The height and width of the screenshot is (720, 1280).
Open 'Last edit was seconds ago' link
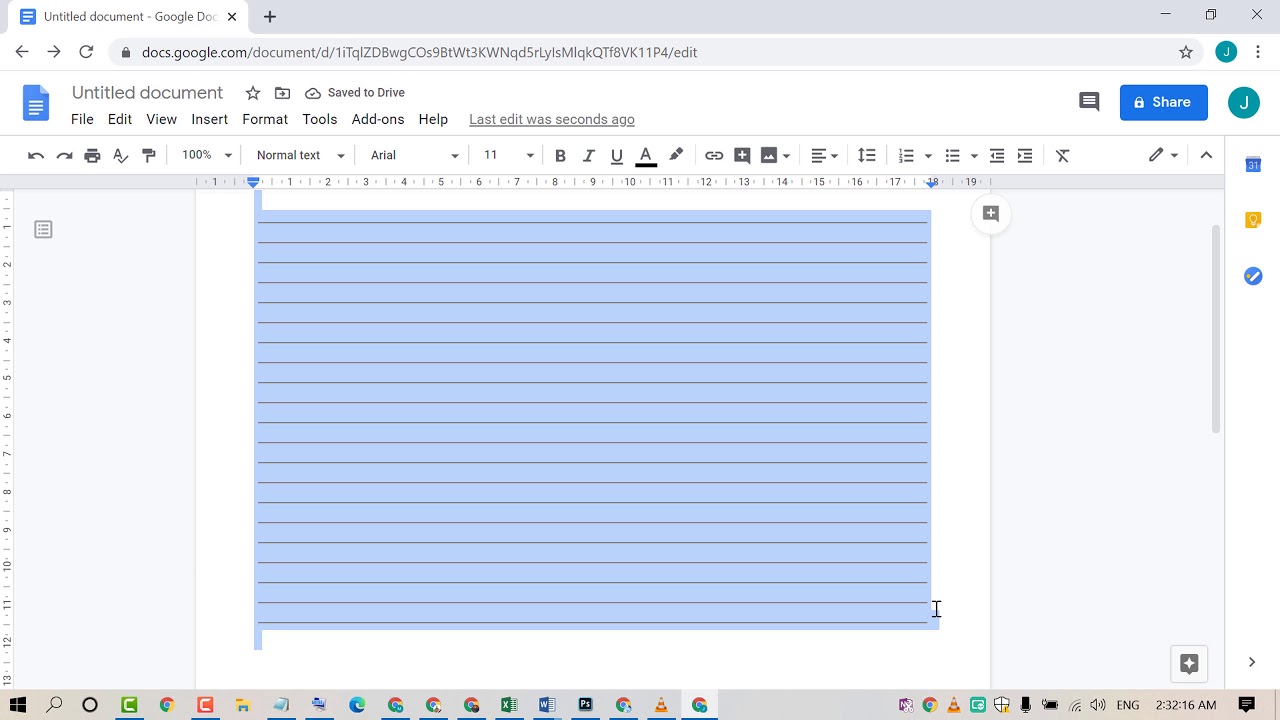(x=551, y=119)
